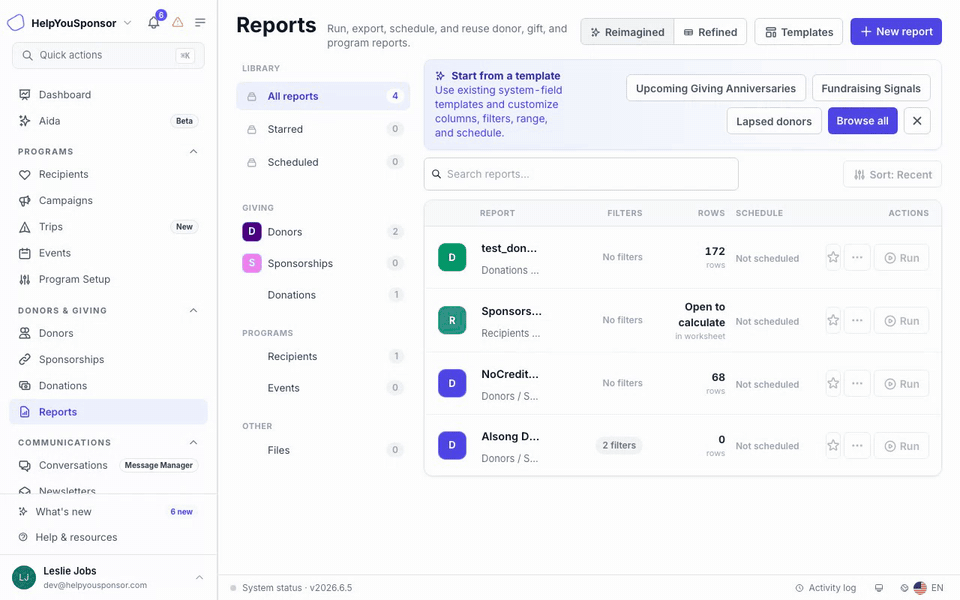Choose Fundraising Signals template

pyautogui.click(x=871, y=88)
